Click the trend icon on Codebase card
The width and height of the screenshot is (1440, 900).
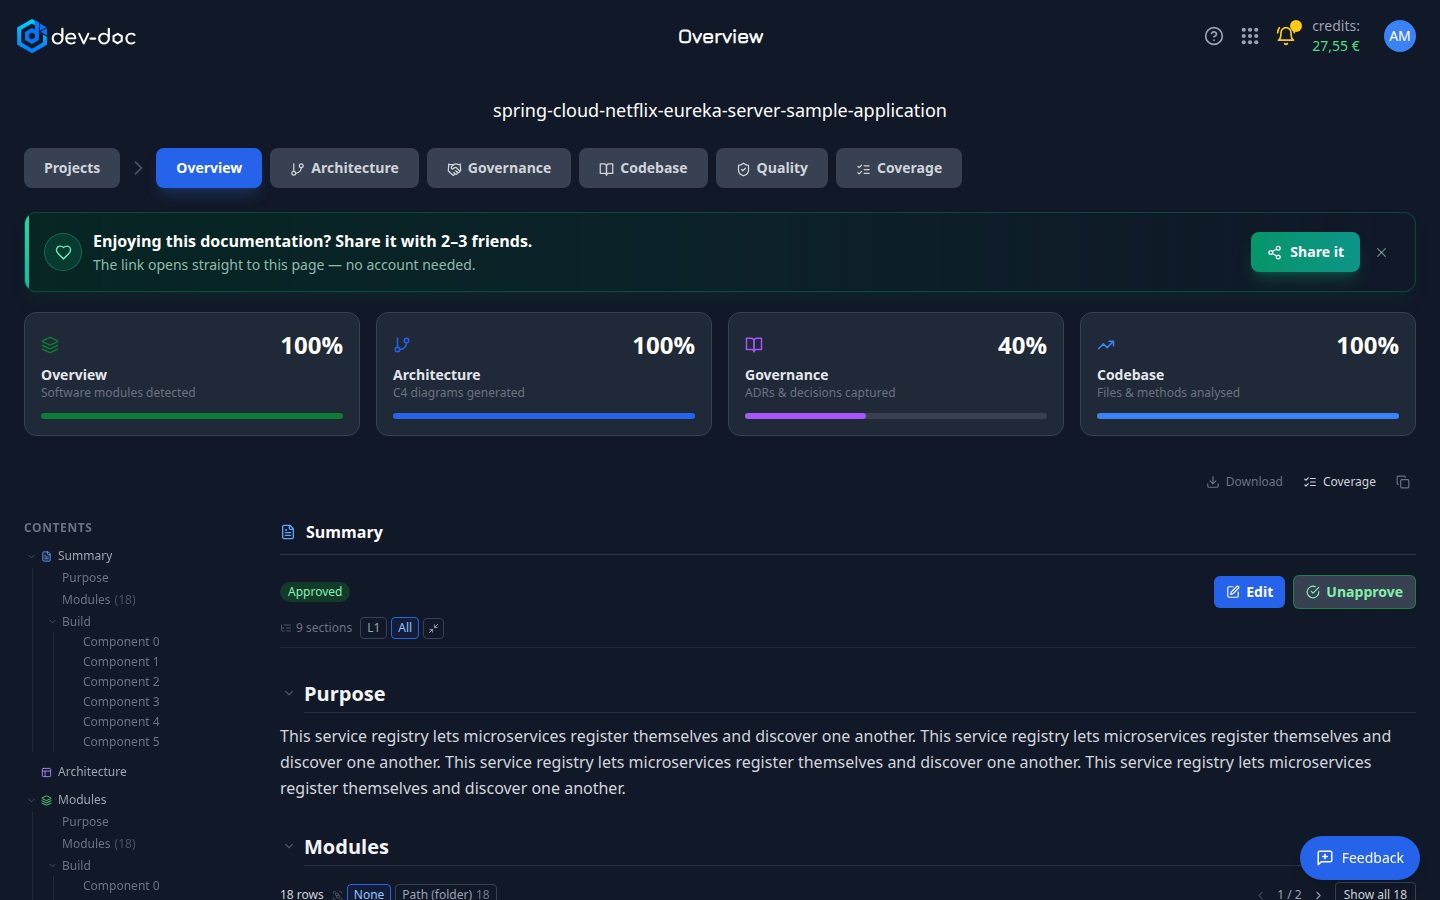[x=1106, y=345]
